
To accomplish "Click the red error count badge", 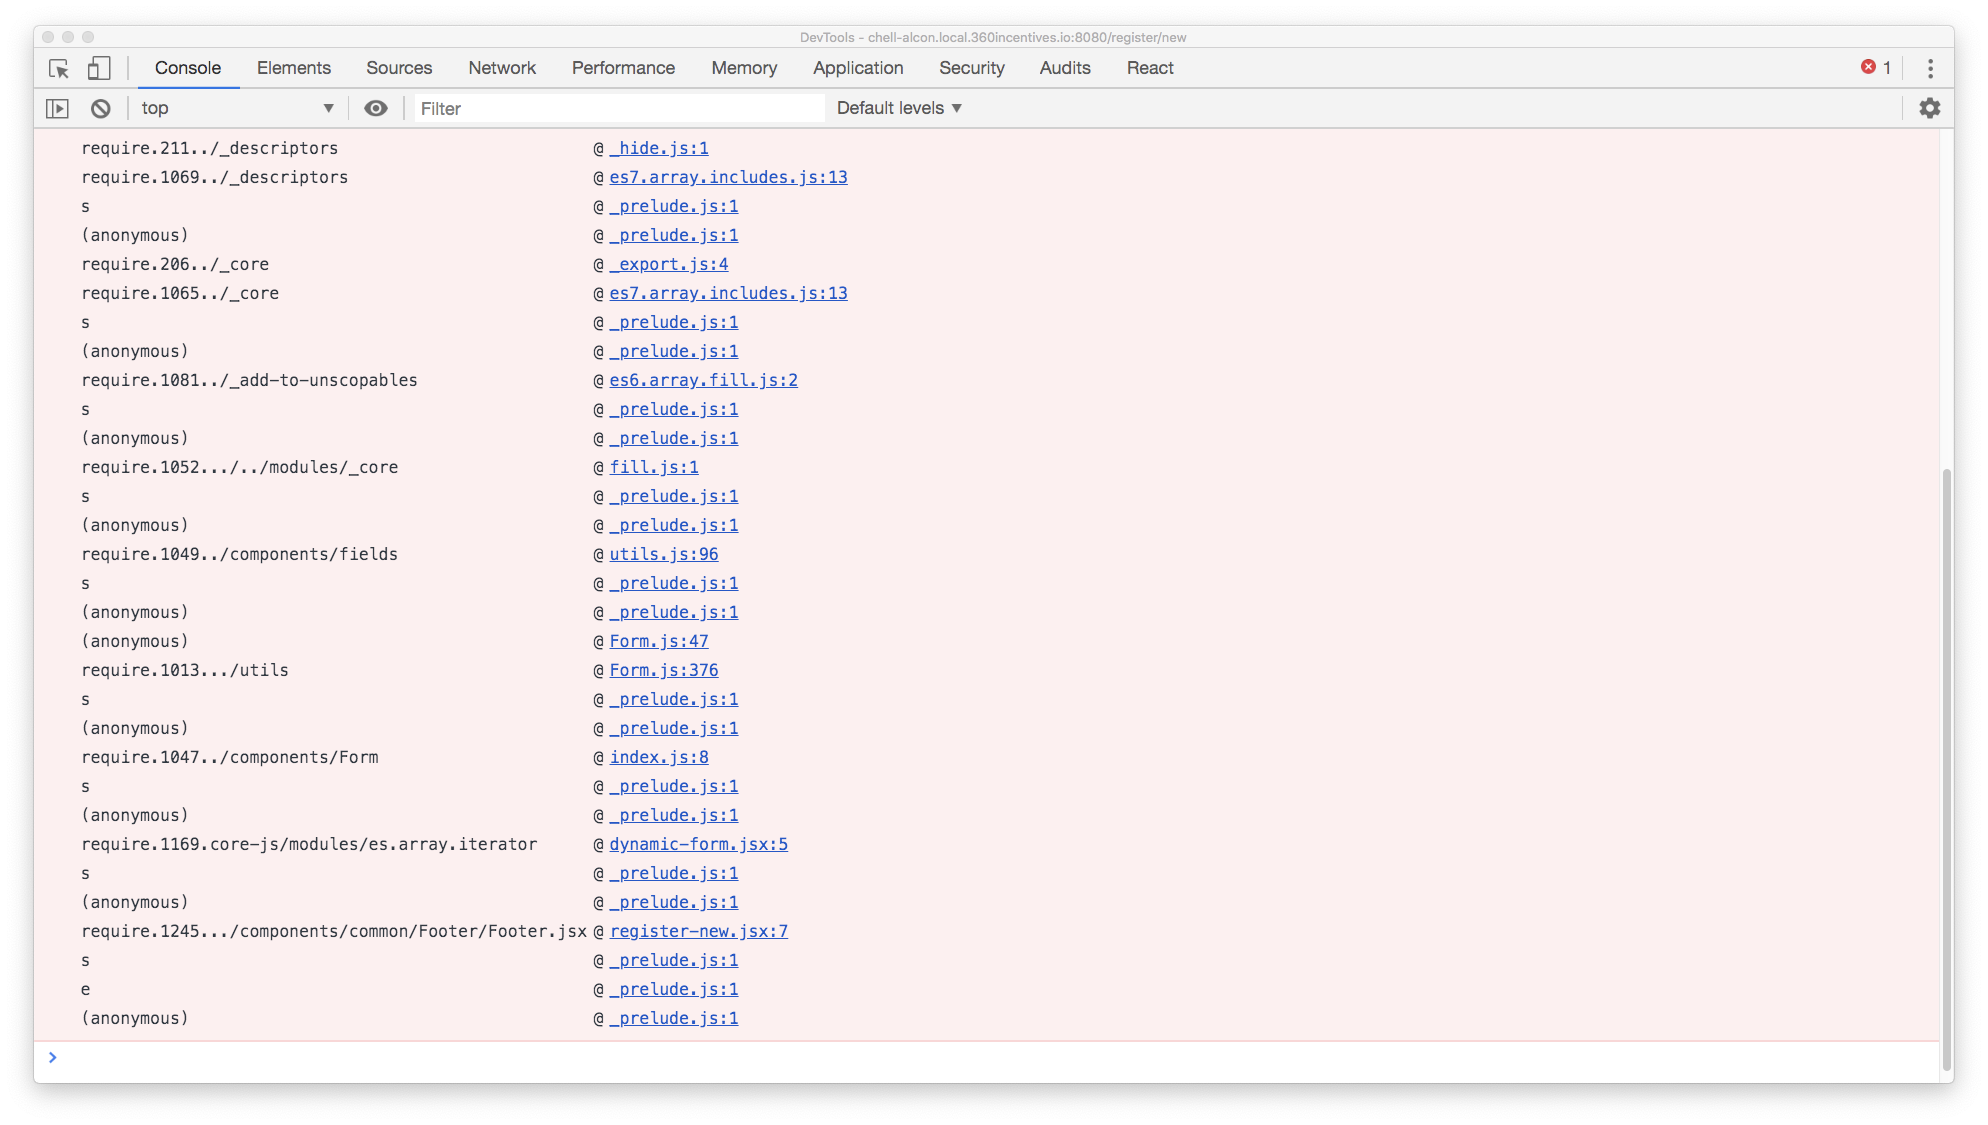I will coord(1875,68).
